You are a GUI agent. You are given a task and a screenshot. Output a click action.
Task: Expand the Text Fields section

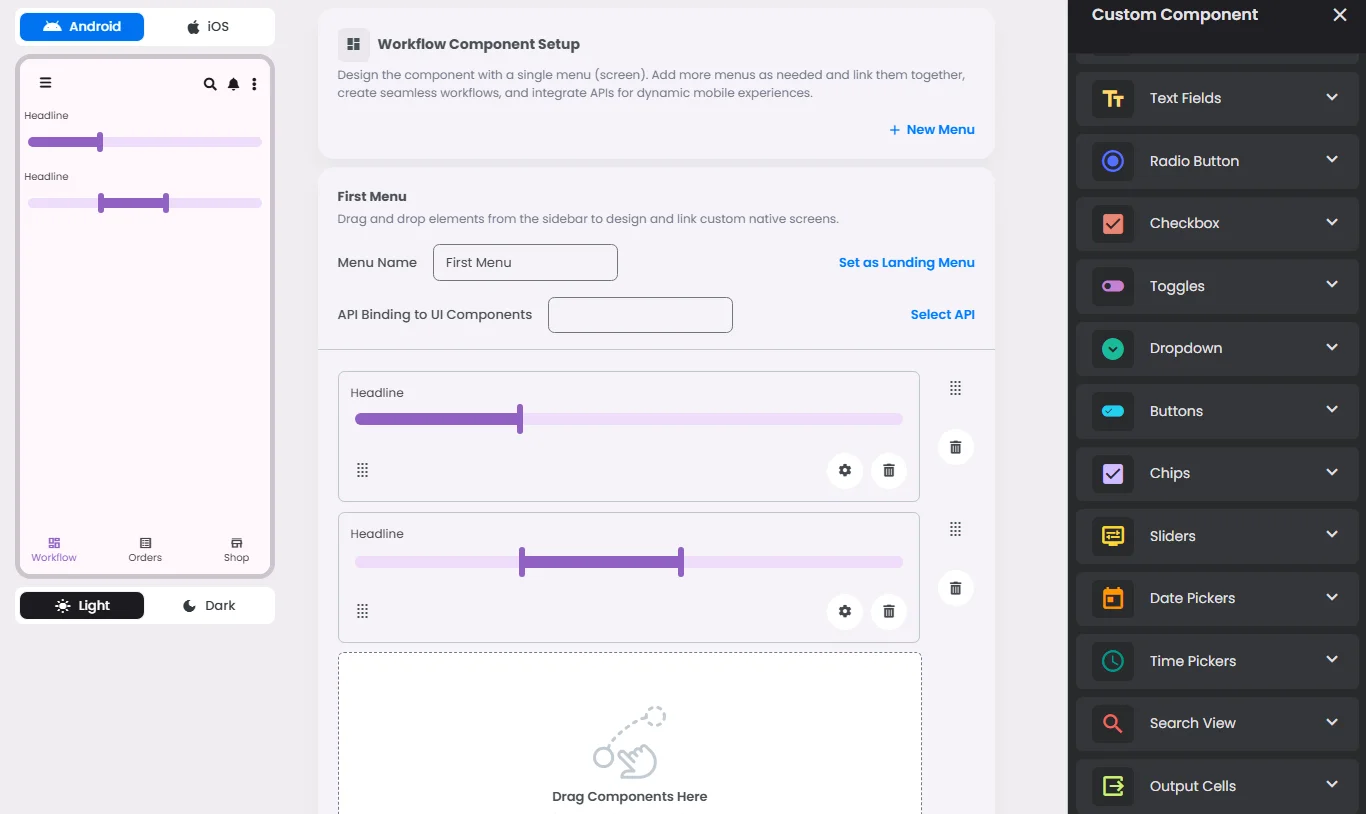pos(1331,97)
